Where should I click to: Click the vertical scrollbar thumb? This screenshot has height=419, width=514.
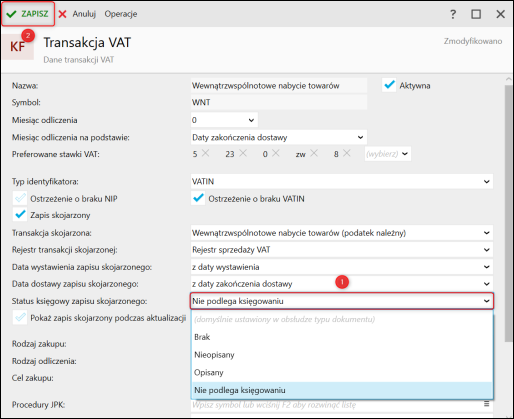click(x=508, y=213)
